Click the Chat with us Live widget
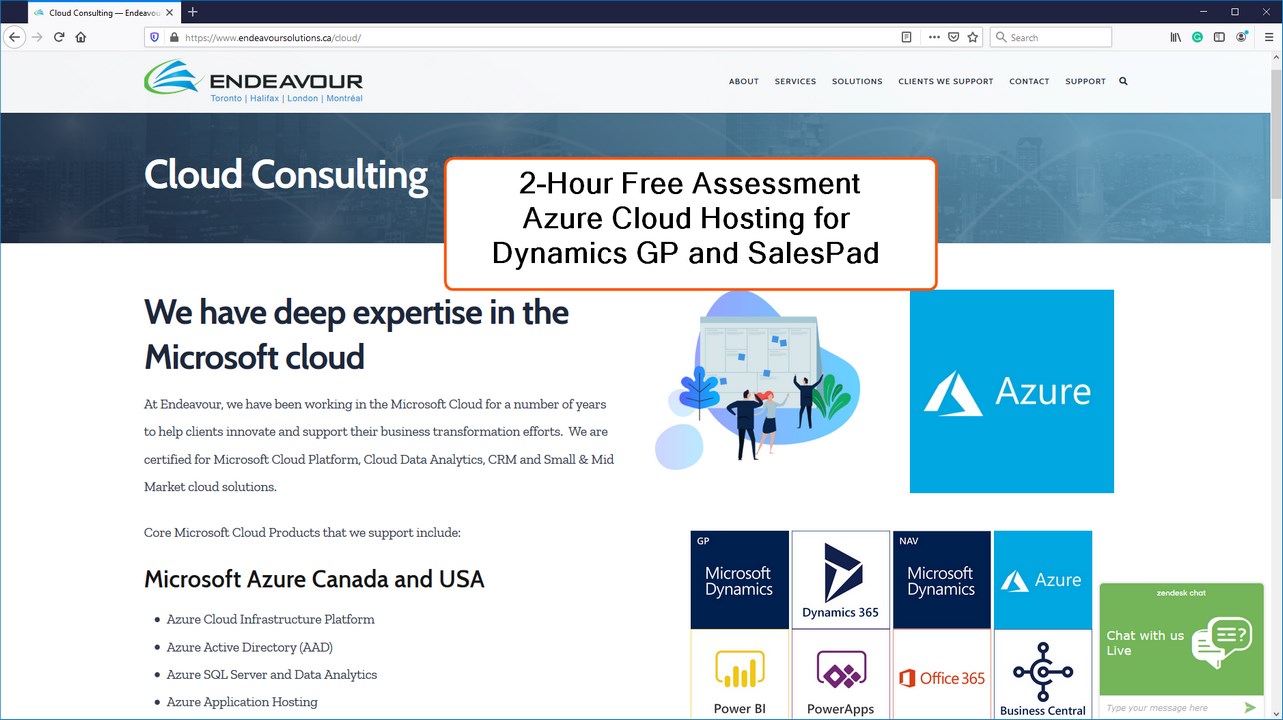Image resolution: width=1283 pixels, height=720 pixels. 1181,643
